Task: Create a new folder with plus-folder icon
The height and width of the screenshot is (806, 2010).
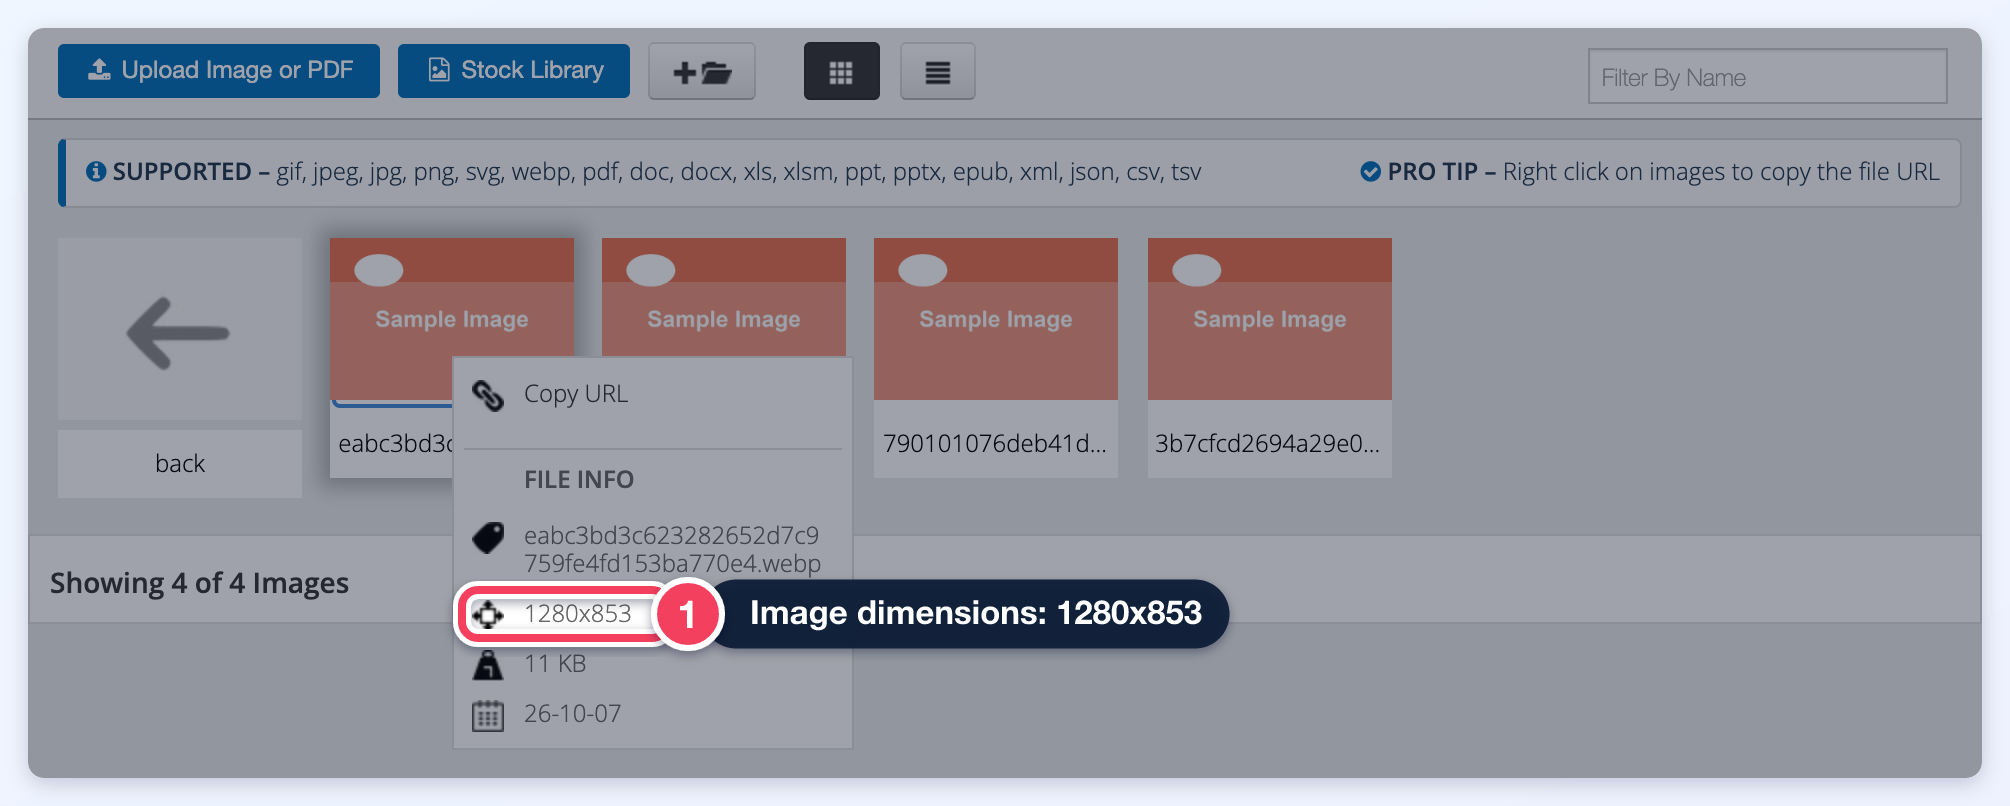Action: [x=702, y=72]
